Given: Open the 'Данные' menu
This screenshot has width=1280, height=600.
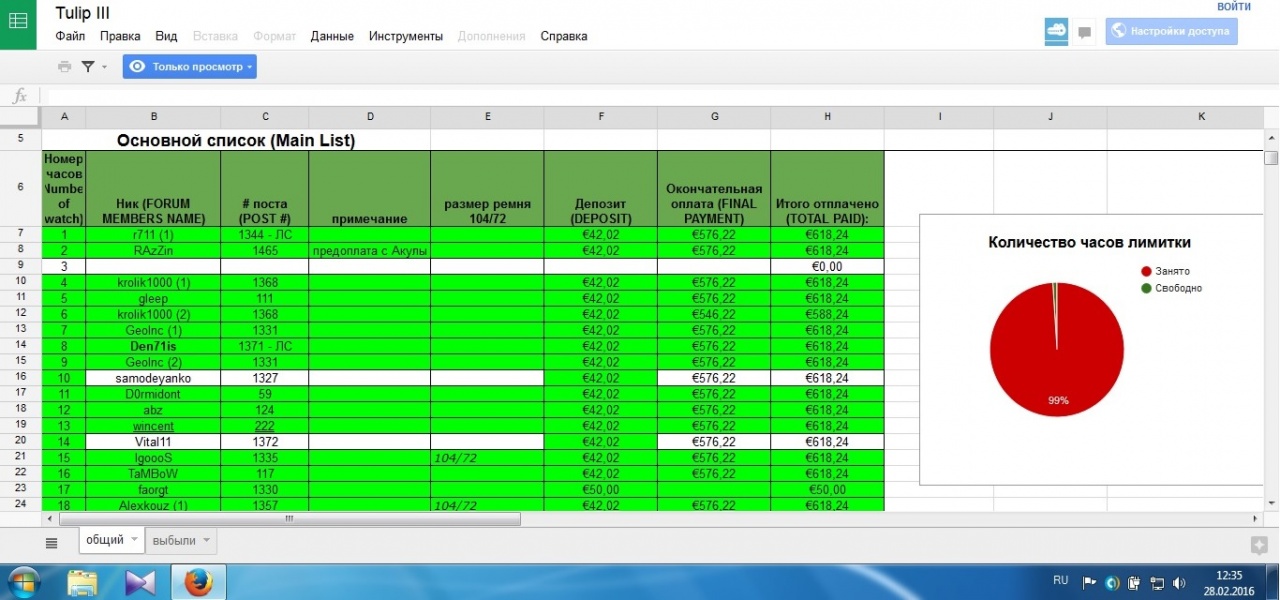Looking at the screenshot, I should click(332, 36).
